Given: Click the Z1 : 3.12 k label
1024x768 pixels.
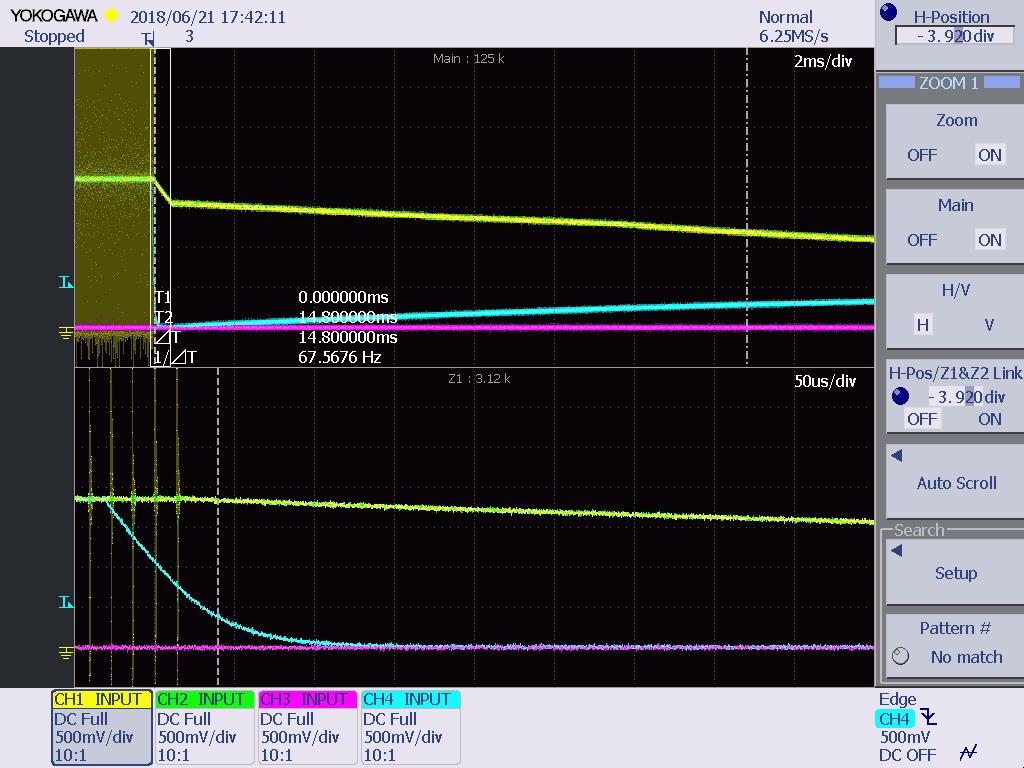Looking at the screenshot, I should coord(479,378).
